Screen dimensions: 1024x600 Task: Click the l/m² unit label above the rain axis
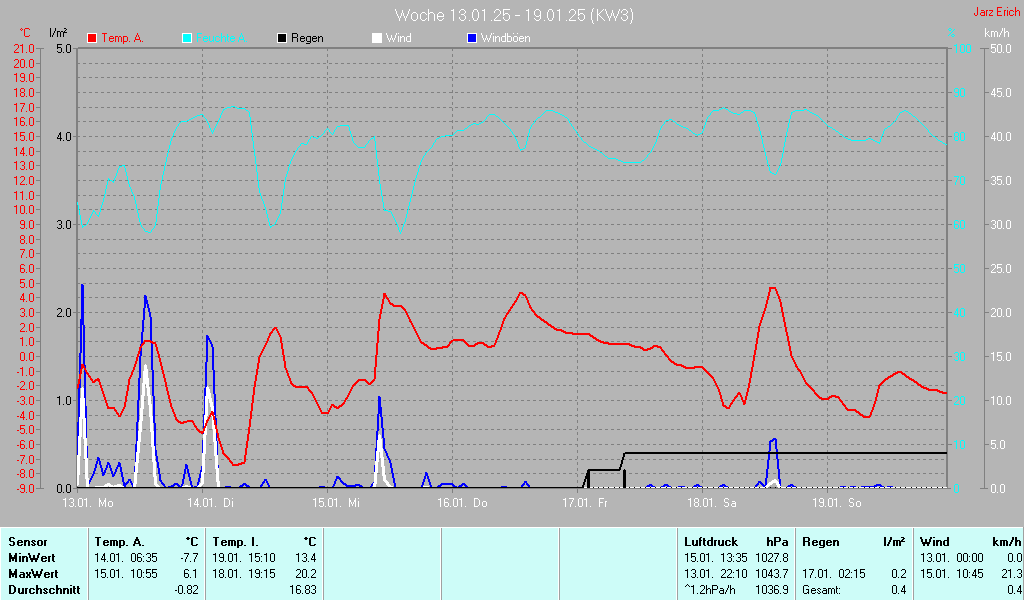point(58,33)
